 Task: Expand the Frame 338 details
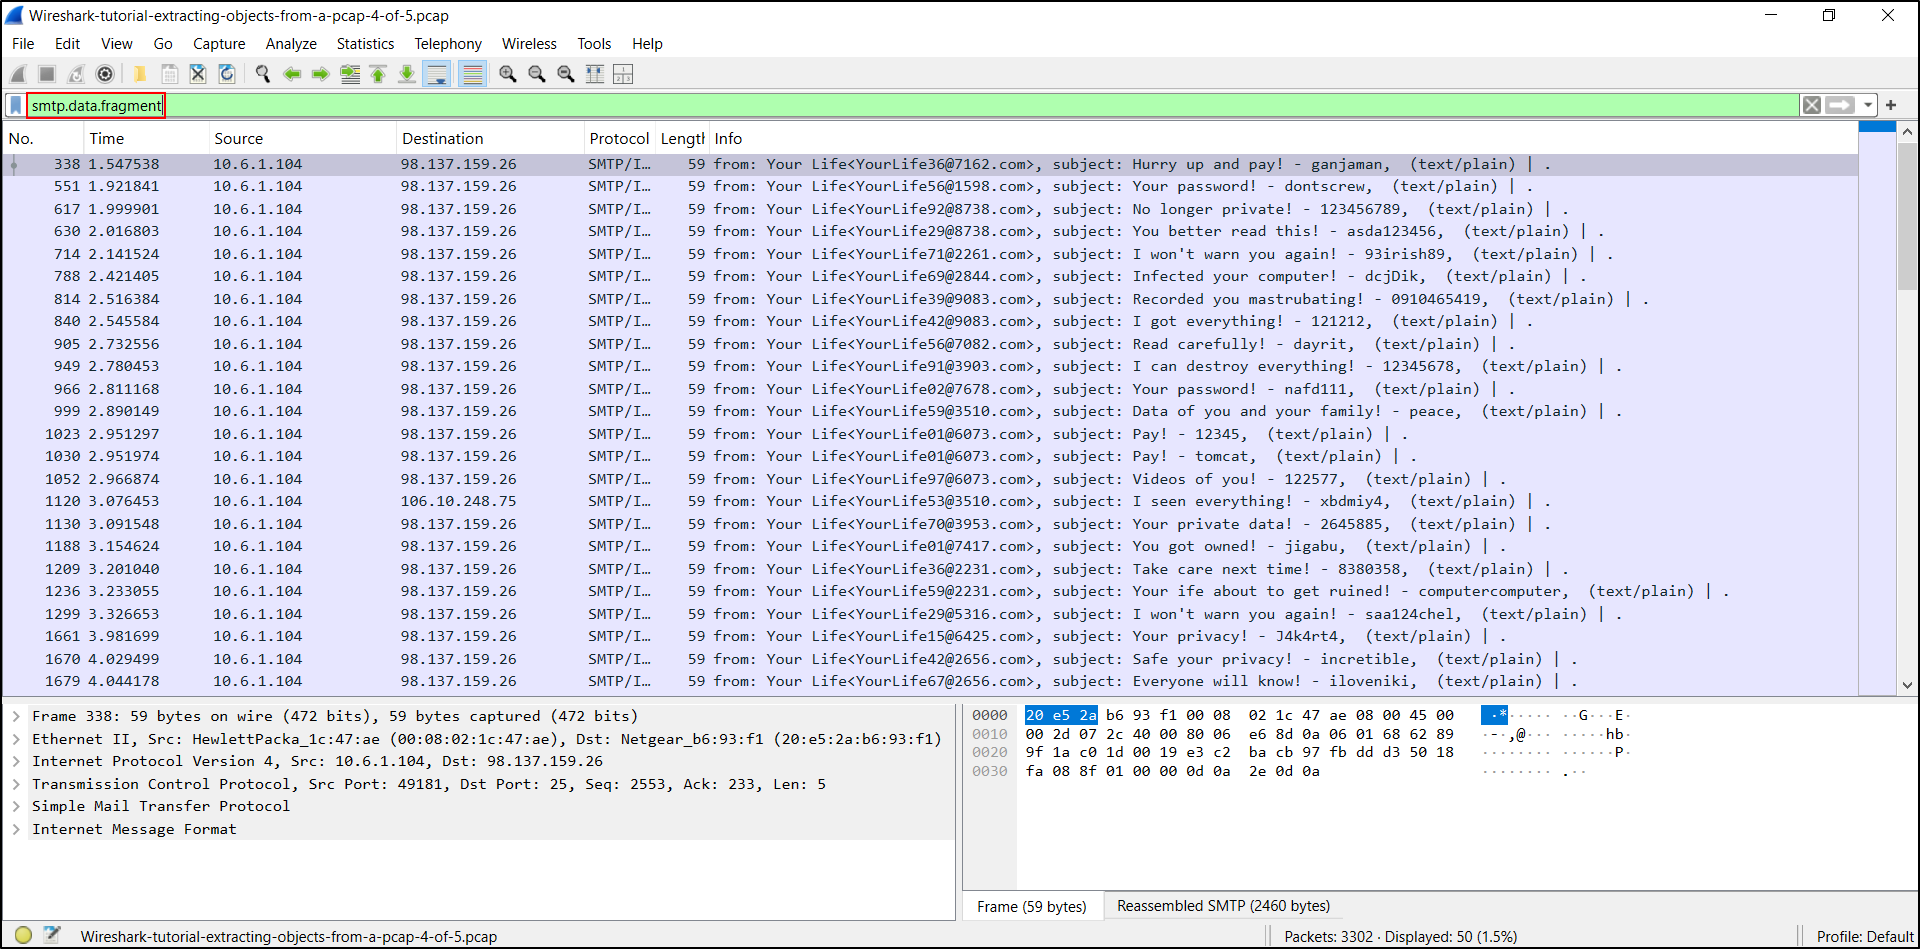tap(16, 716)
